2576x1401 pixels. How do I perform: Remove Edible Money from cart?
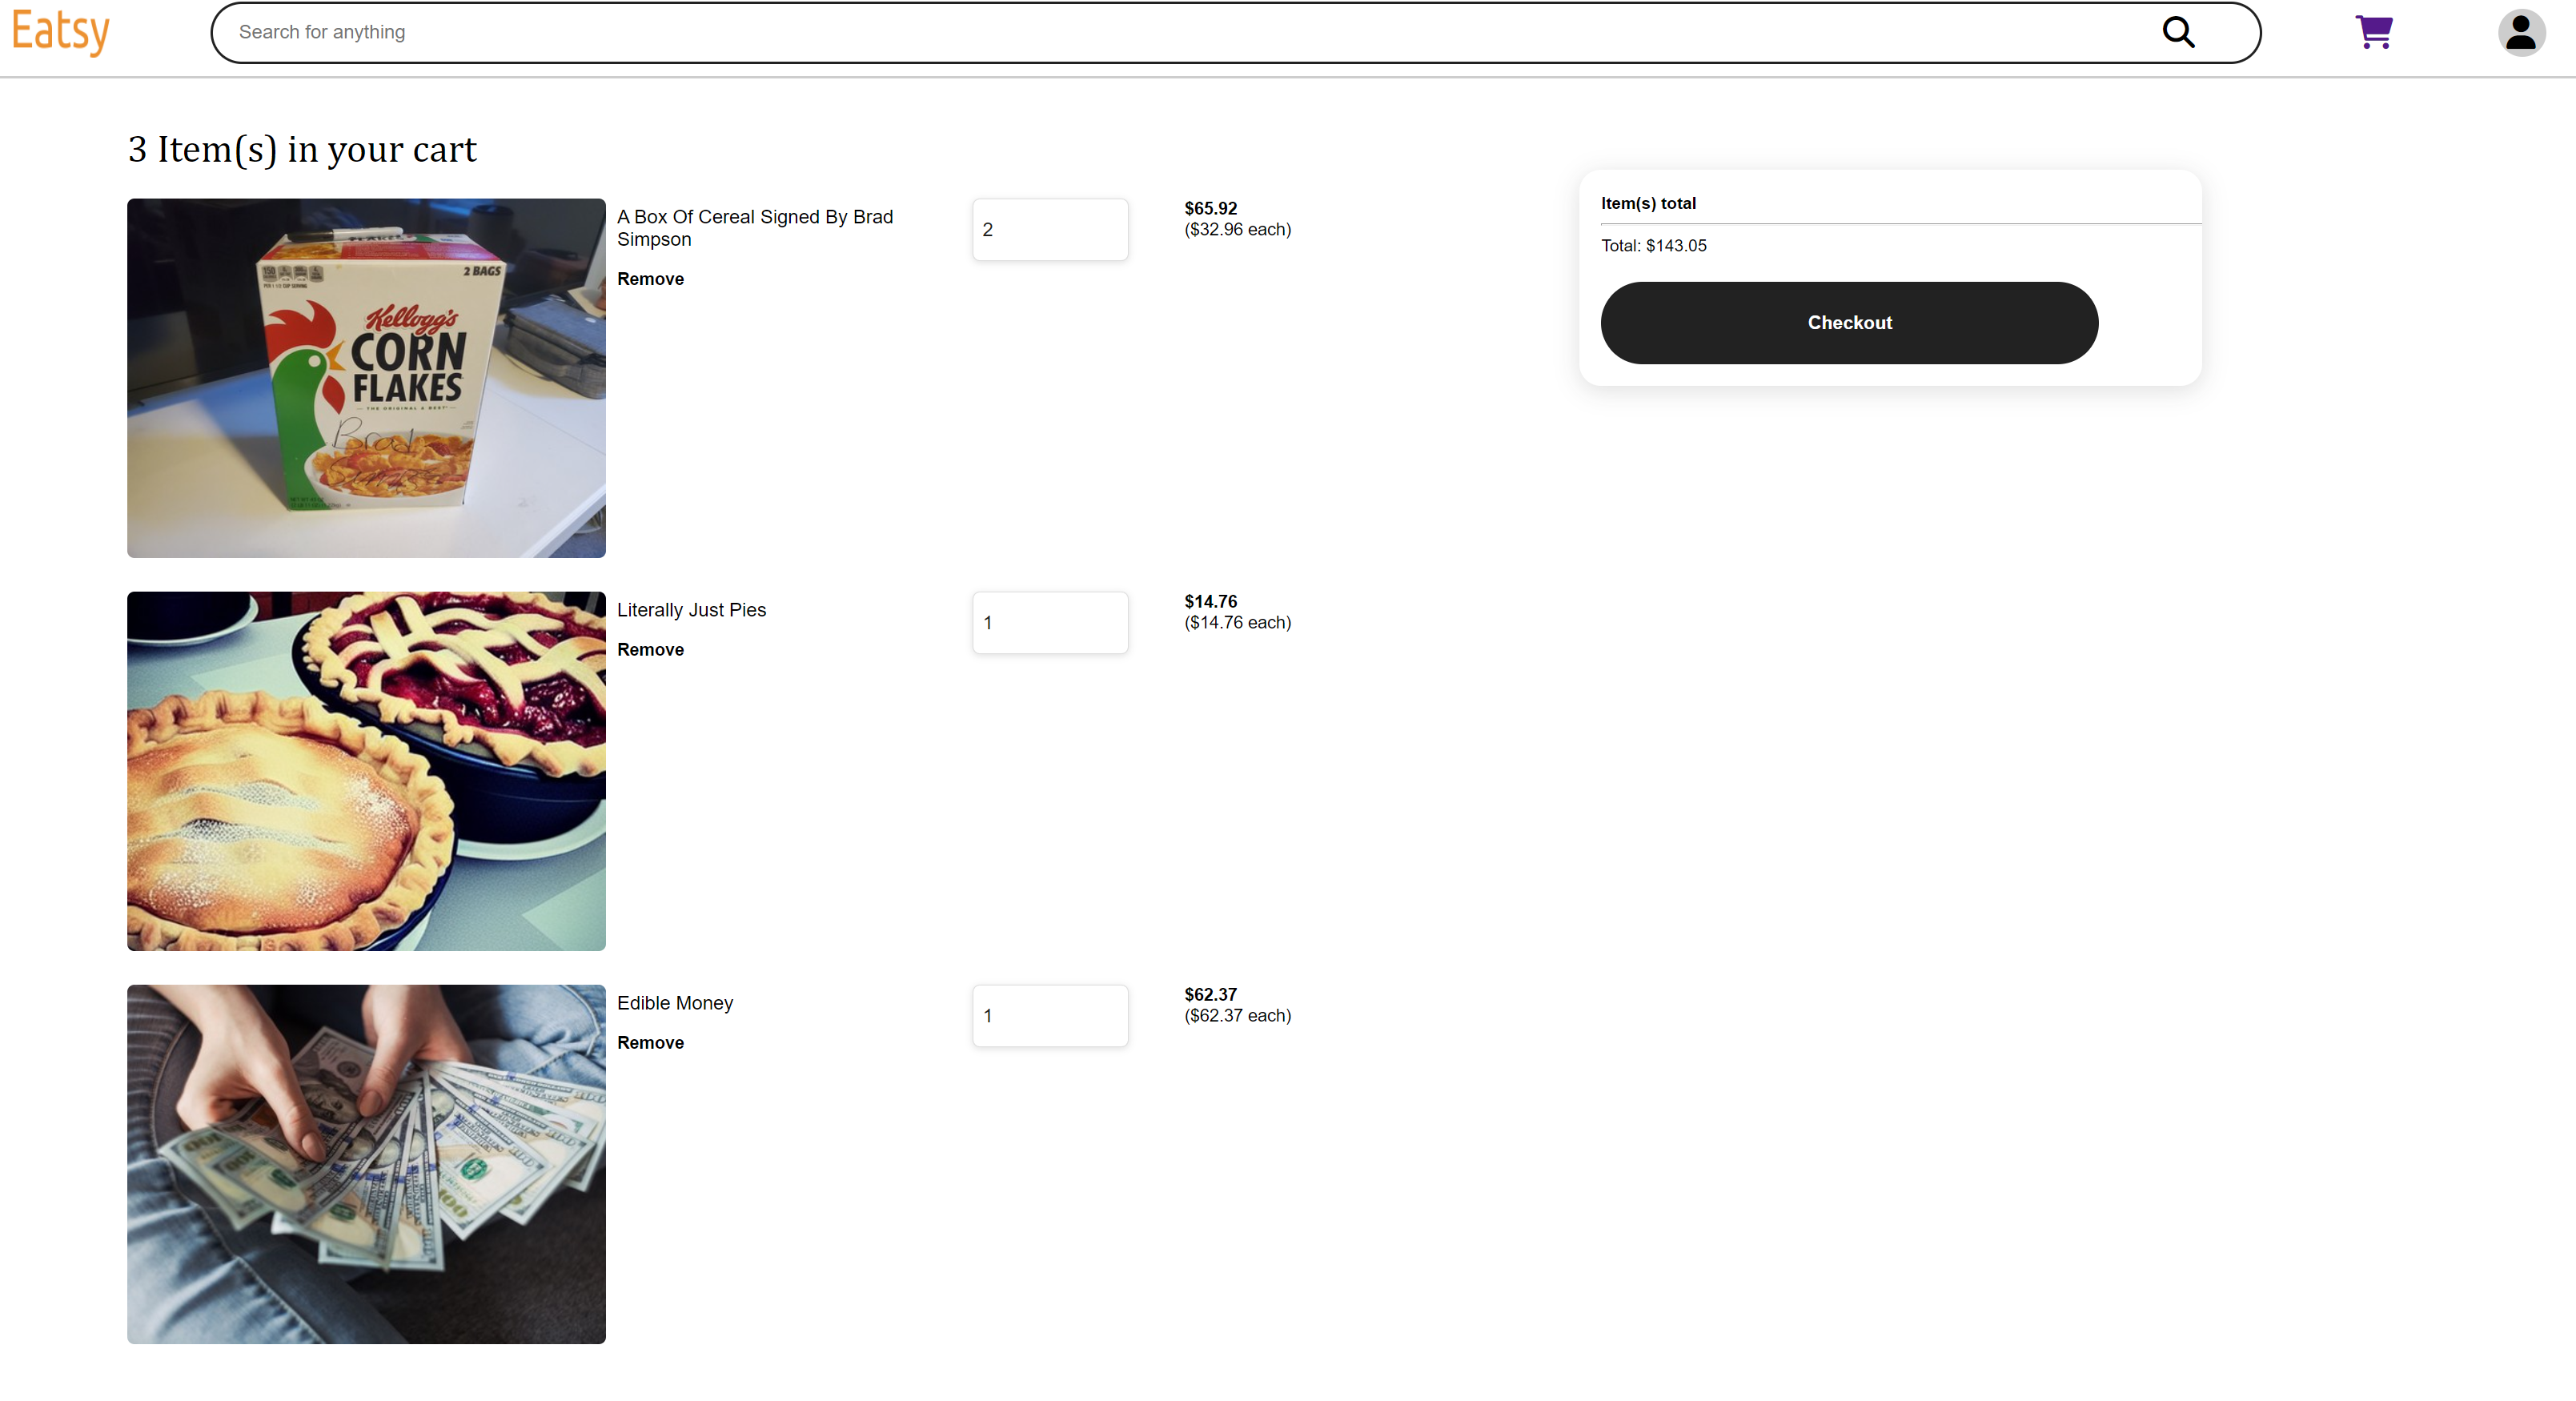tap(652, 1042)
